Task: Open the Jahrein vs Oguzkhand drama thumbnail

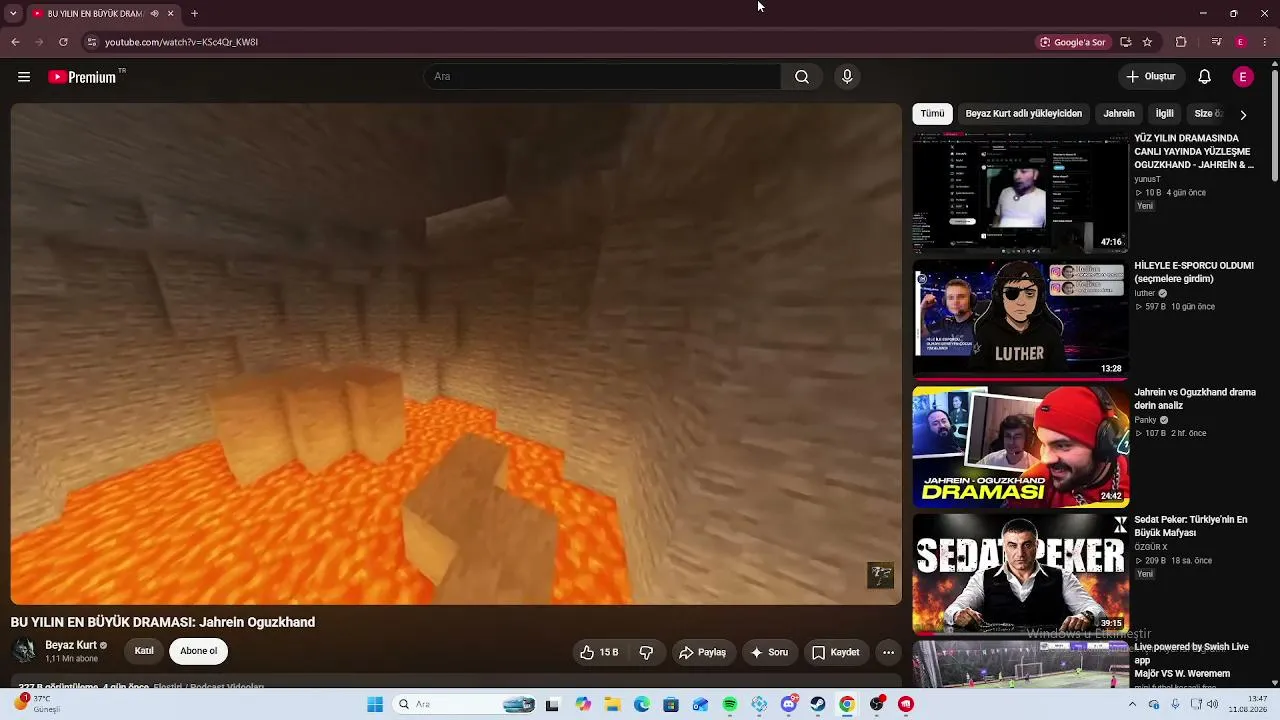Action: coord(1020,447)
